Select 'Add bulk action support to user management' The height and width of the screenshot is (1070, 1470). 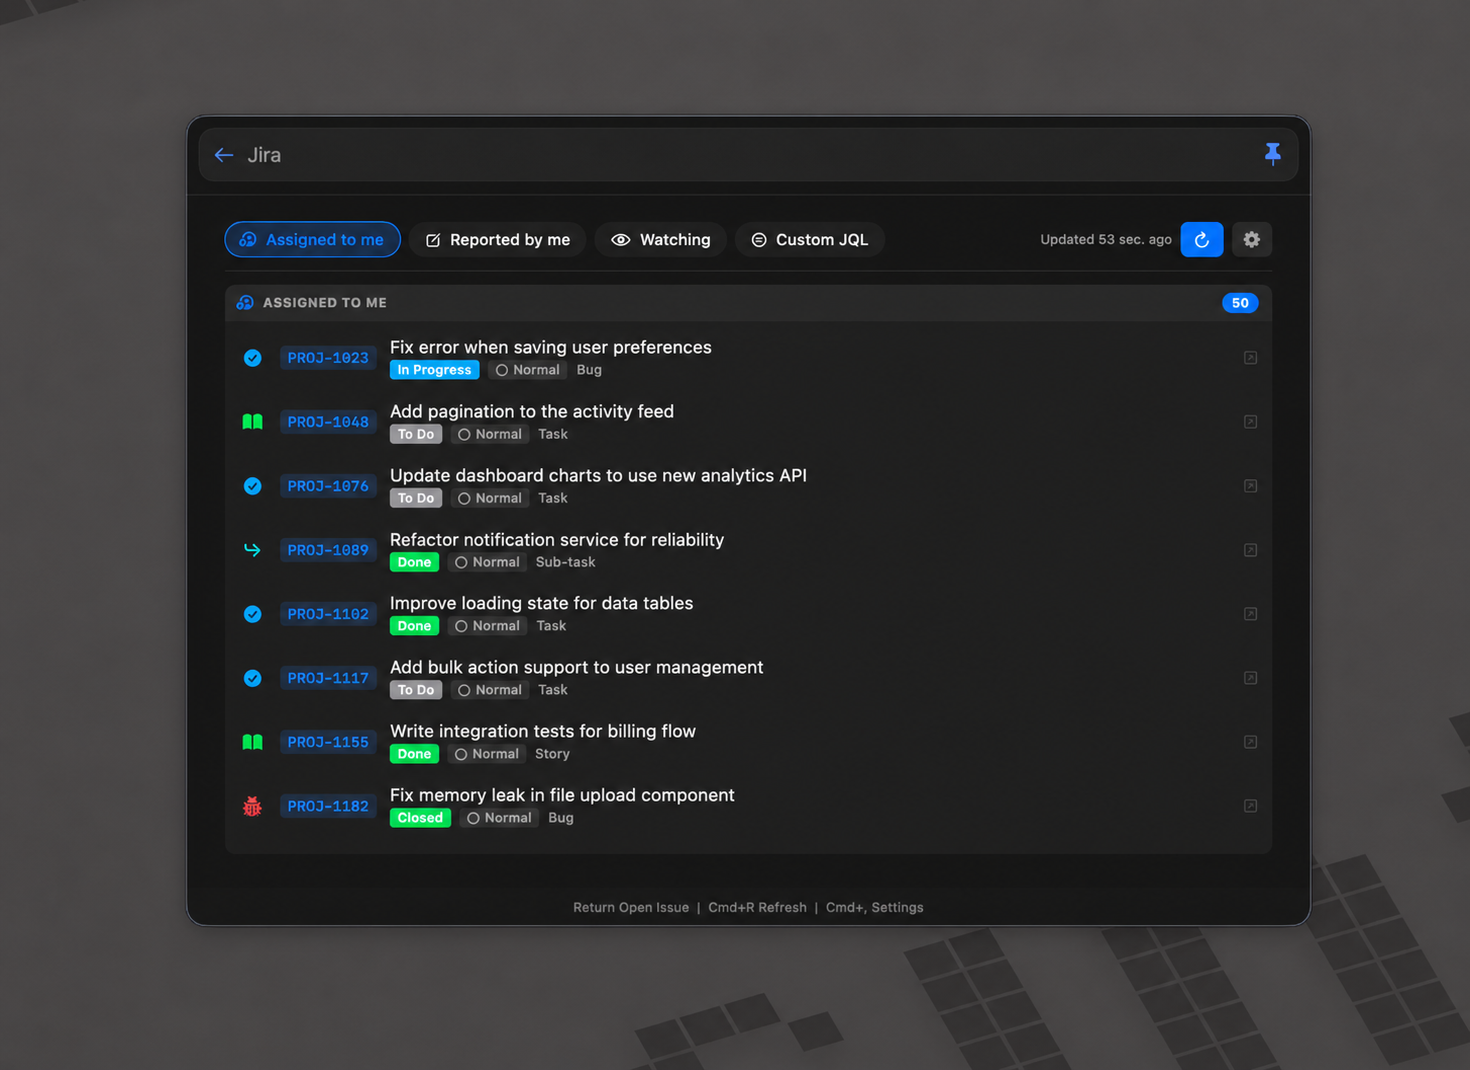pyautogui.click(x=577, y=667)
